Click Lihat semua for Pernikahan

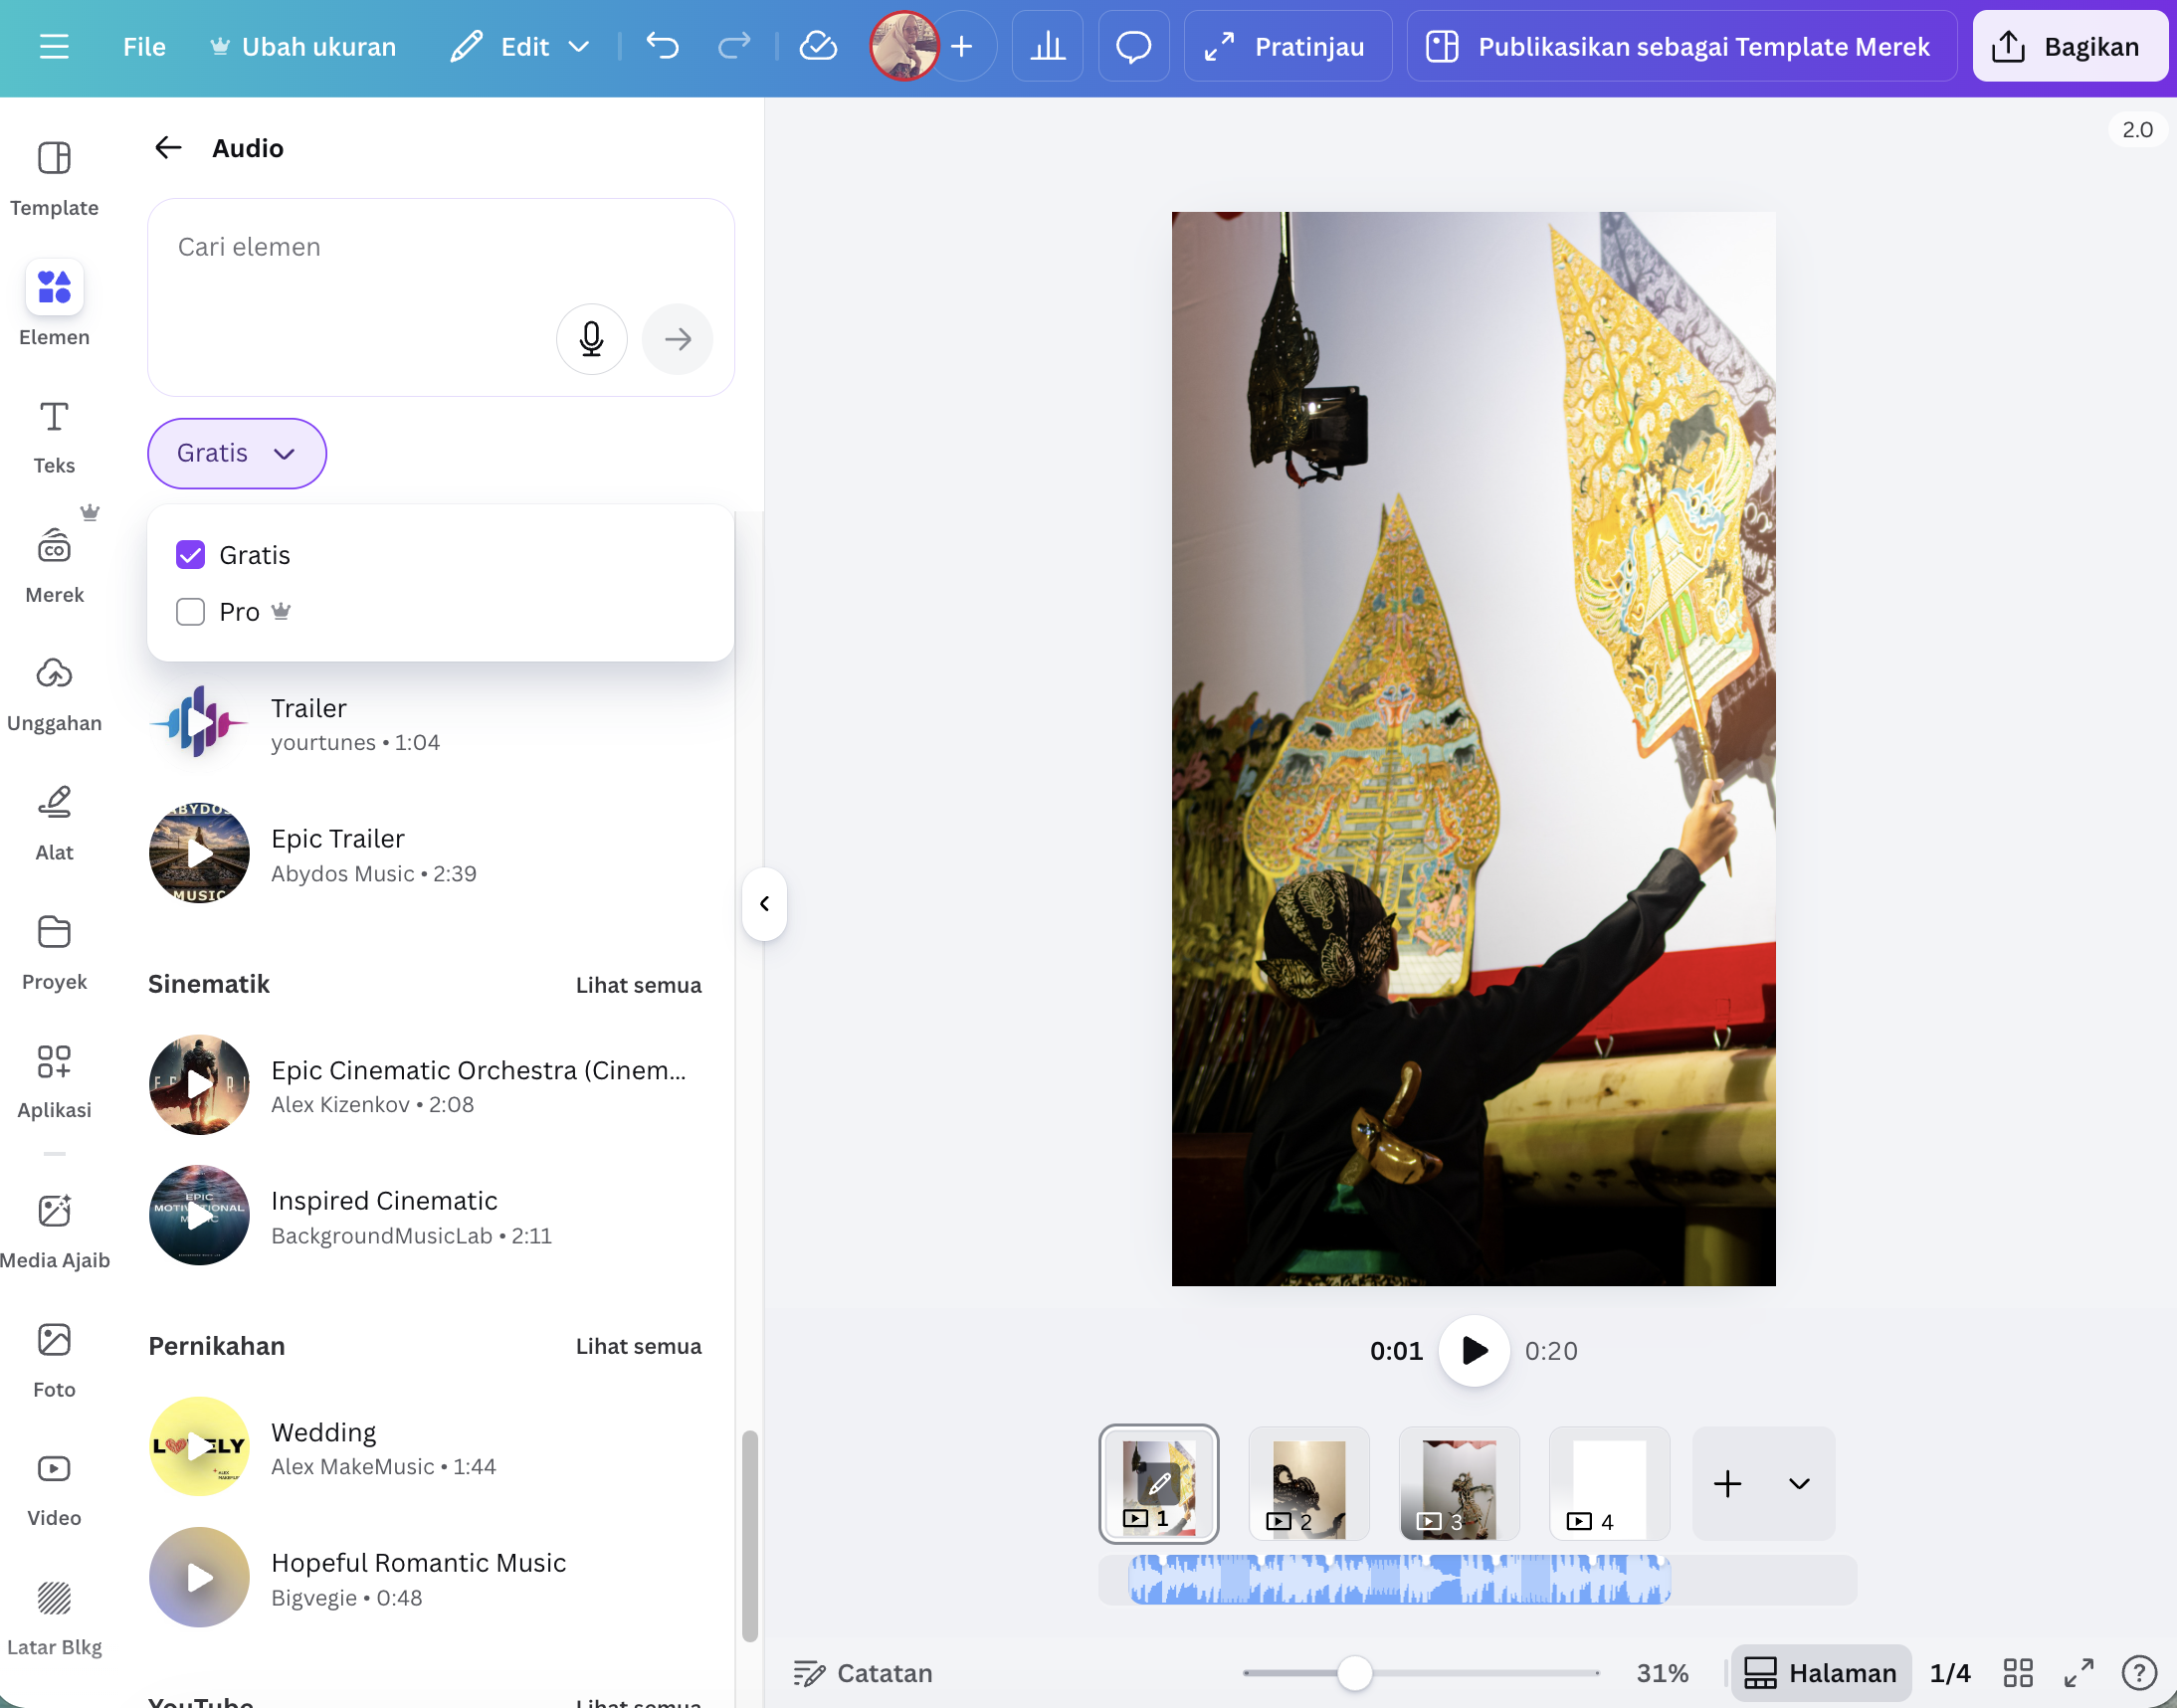coord(638,1346)
